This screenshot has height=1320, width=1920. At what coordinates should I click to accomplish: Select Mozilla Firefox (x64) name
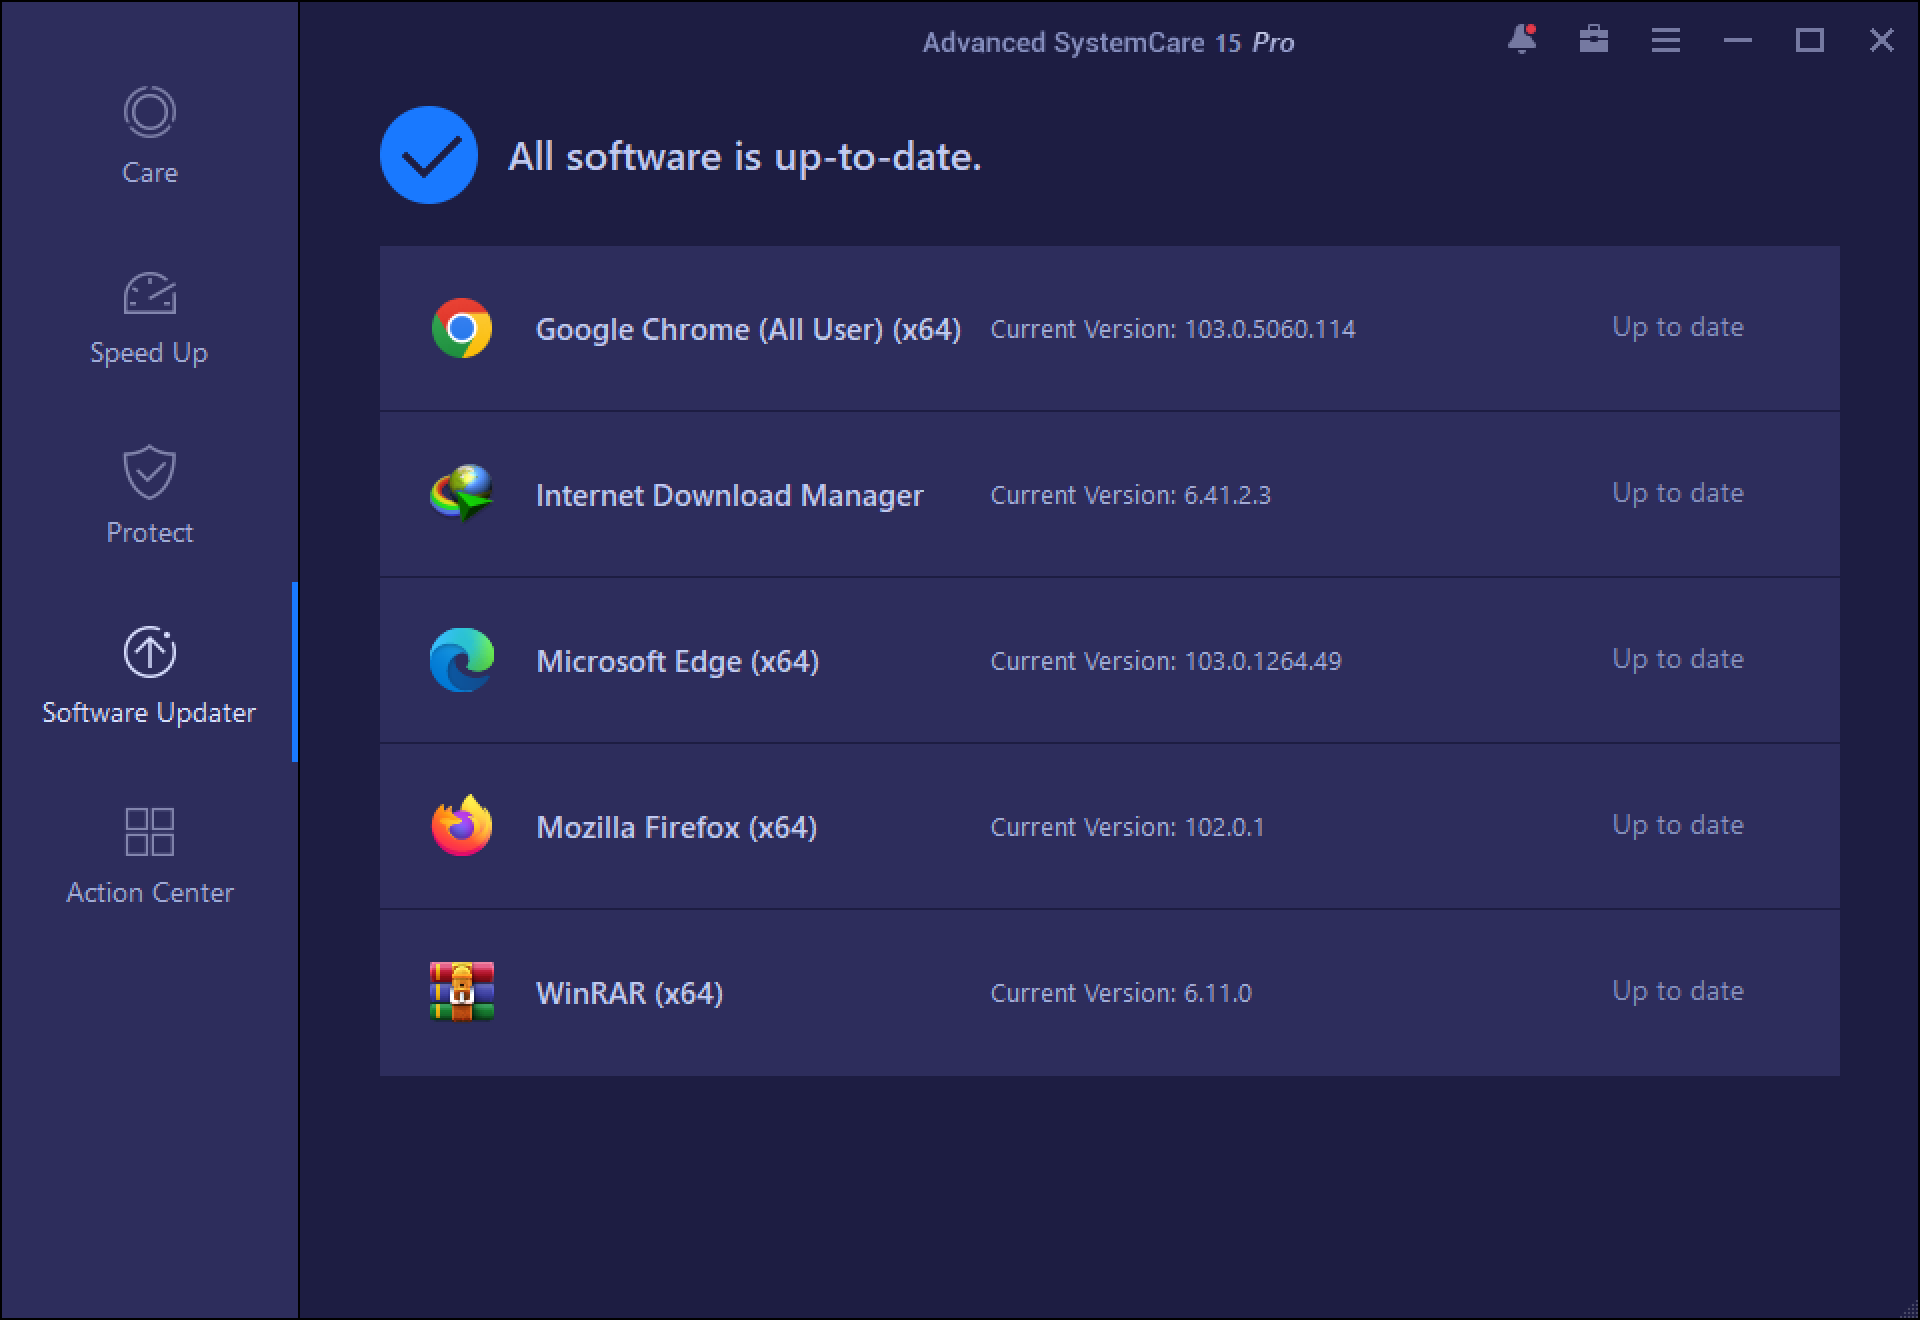click(x=677, y=827)
